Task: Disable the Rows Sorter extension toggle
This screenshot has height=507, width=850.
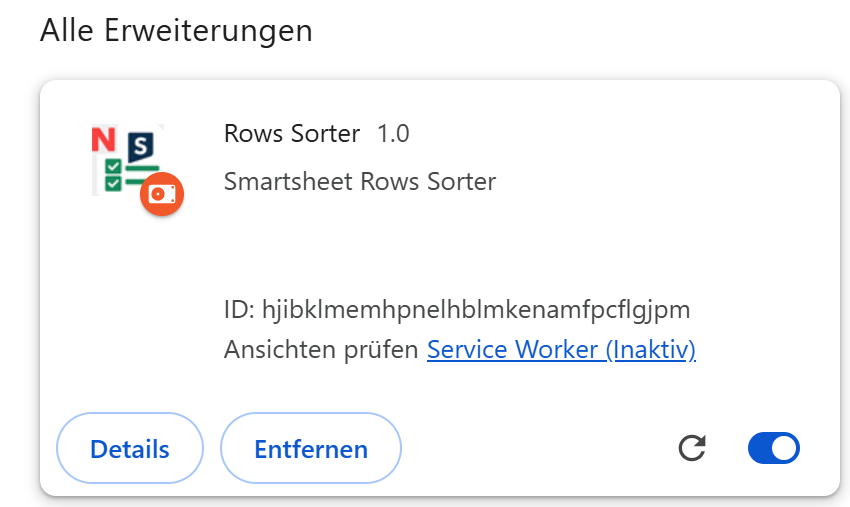Action: (774, 448)
